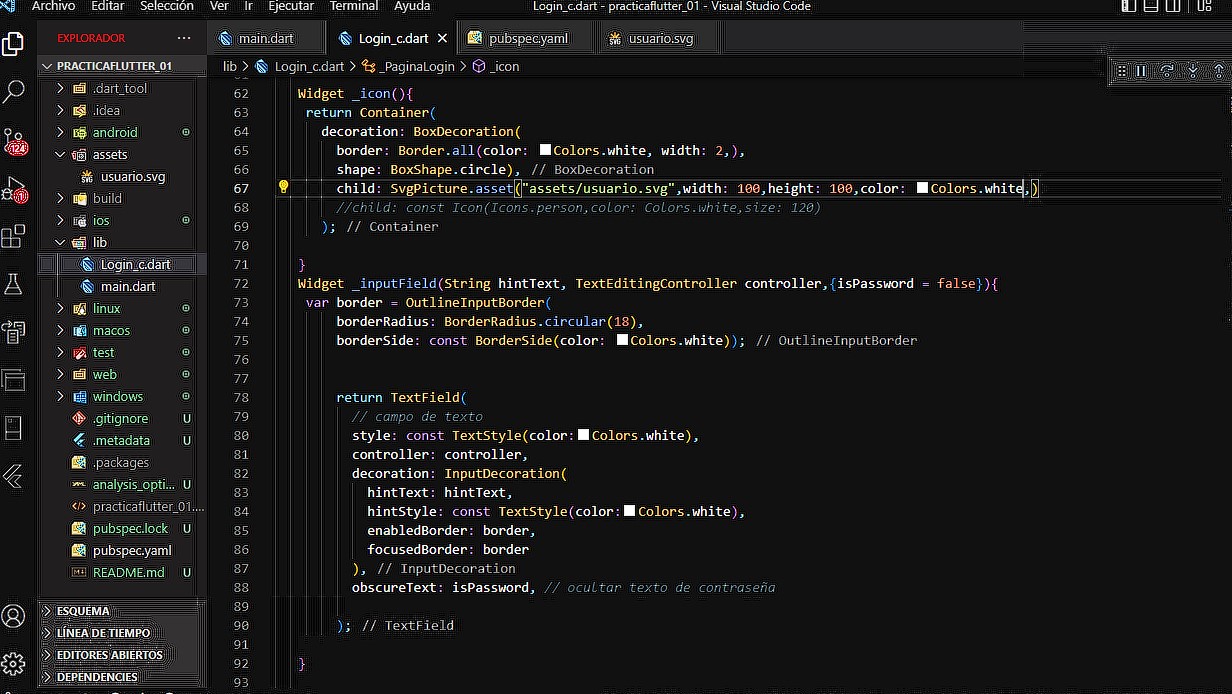Expand the EDITORES ABIERTOS section
This screenshot has width=1232, height=694.
click(121, 655)
